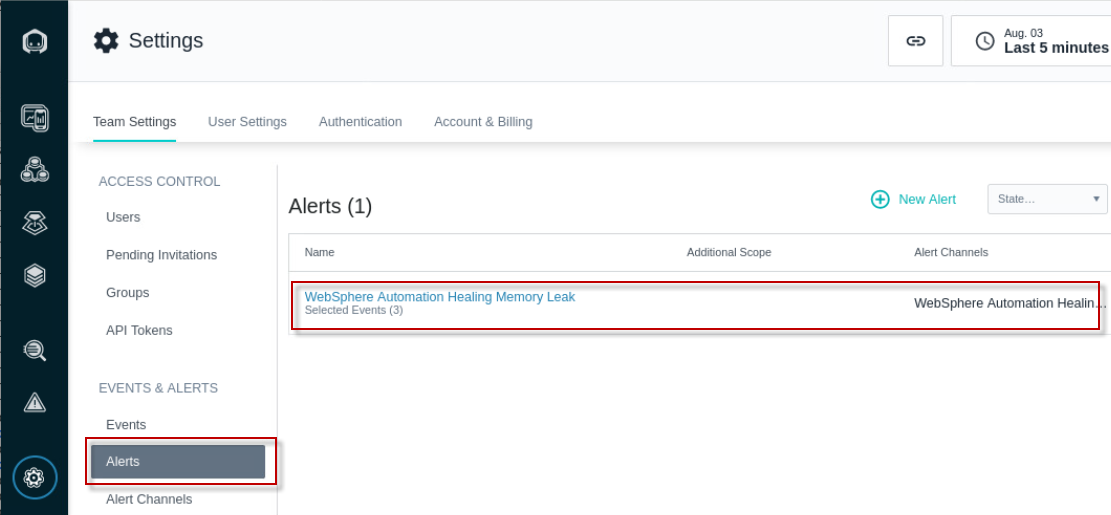Switch to the User Settings tab
Screen dimensions: 1111x515
click(247, 122)
